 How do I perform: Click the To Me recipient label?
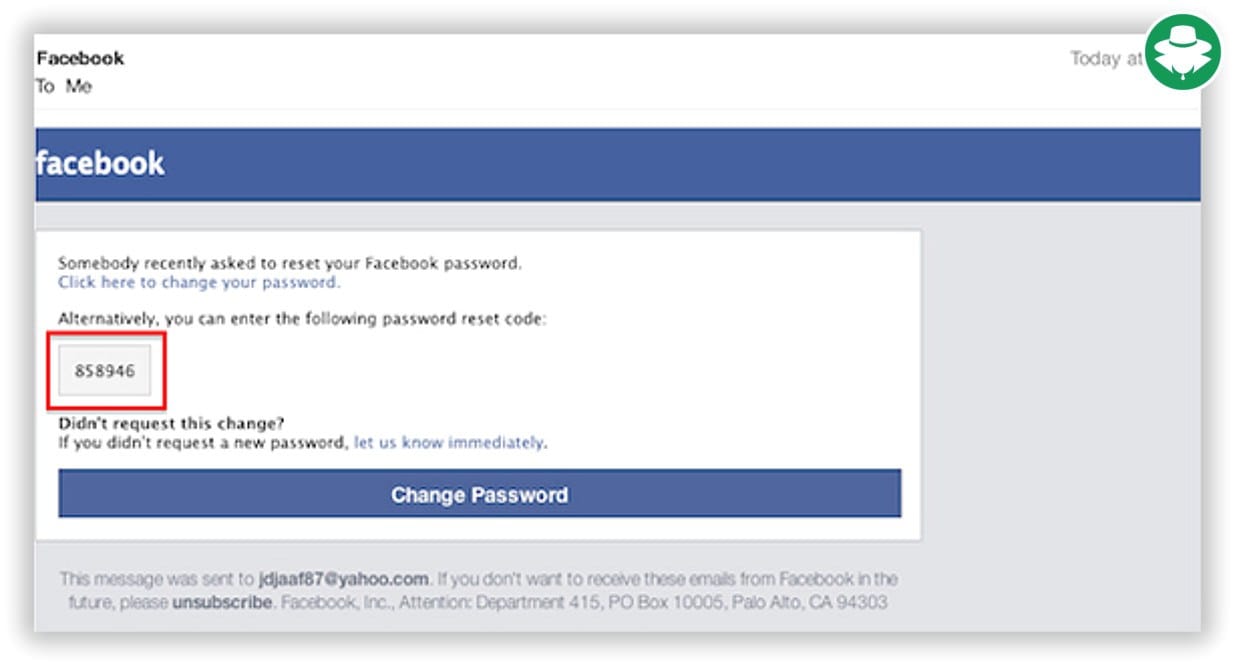pos(64,86)
